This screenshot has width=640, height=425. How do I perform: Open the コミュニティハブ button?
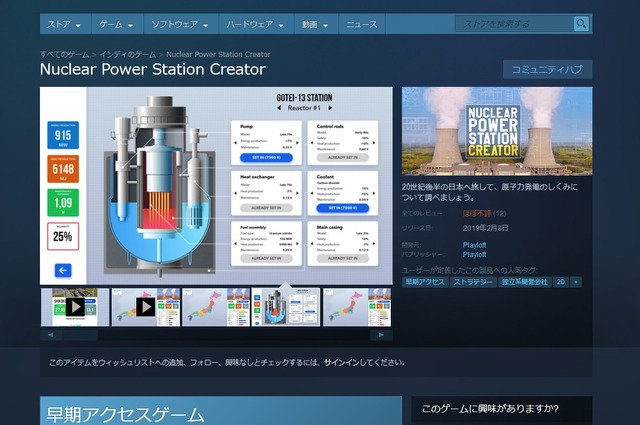pyautogui.click(x=547, y=69)
